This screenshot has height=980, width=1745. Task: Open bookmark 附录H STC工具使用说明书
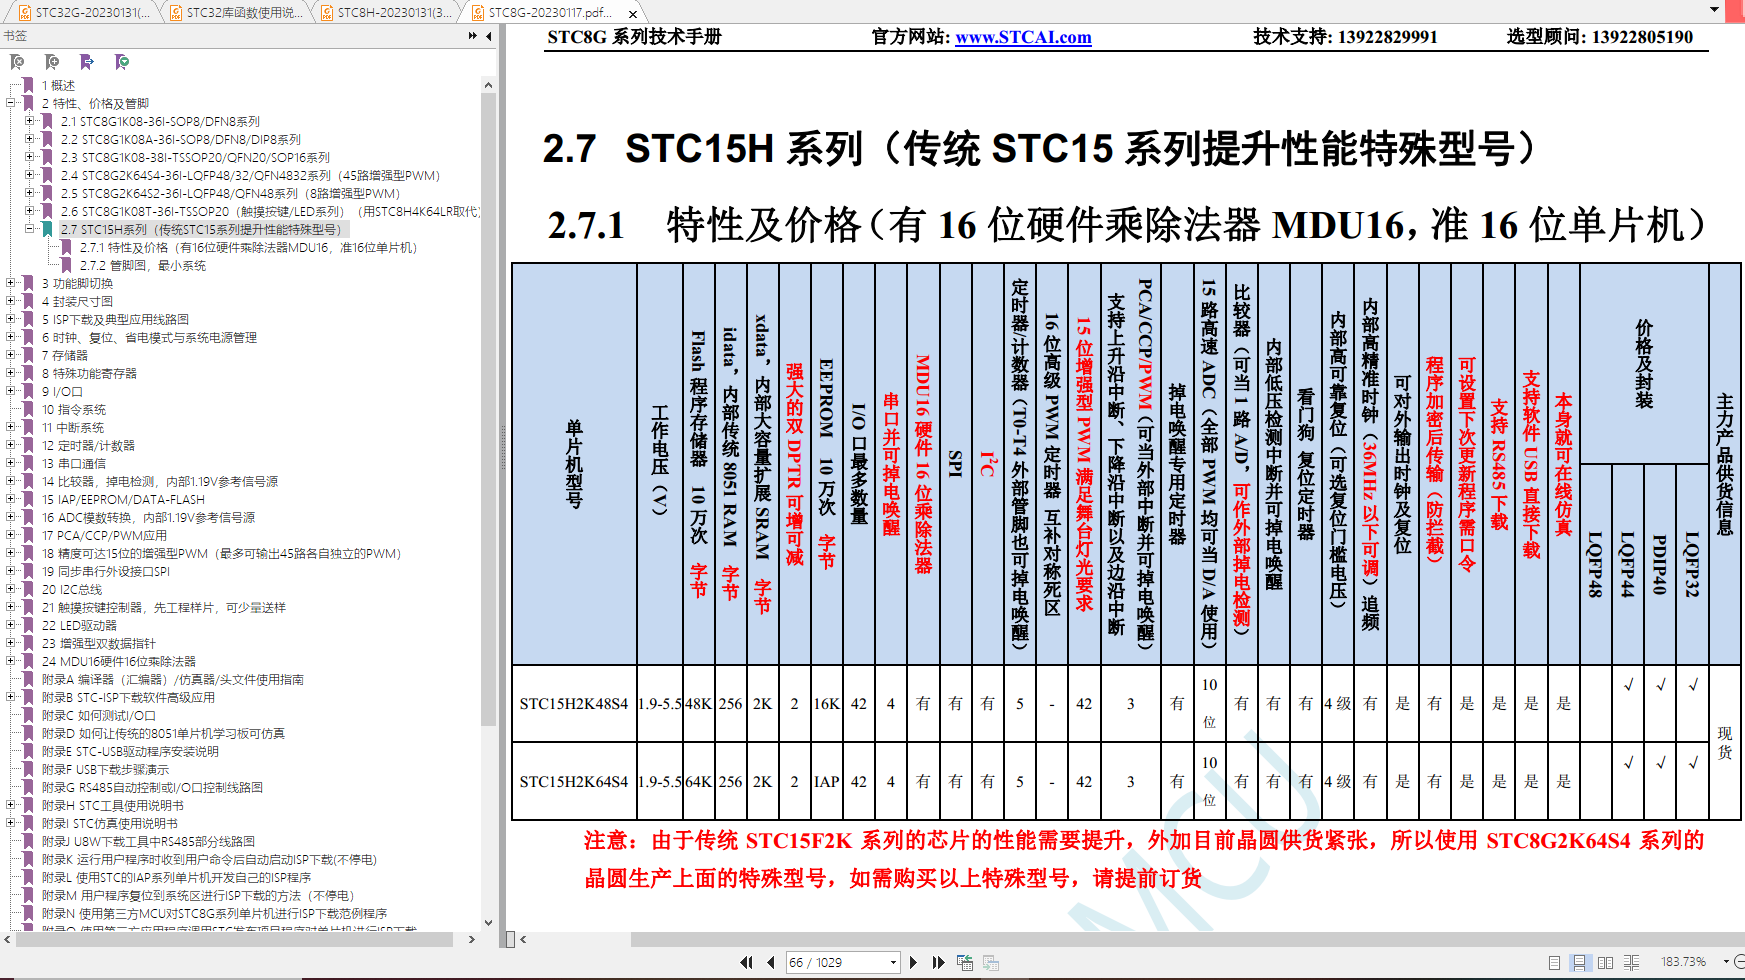(x=112, y=805)
